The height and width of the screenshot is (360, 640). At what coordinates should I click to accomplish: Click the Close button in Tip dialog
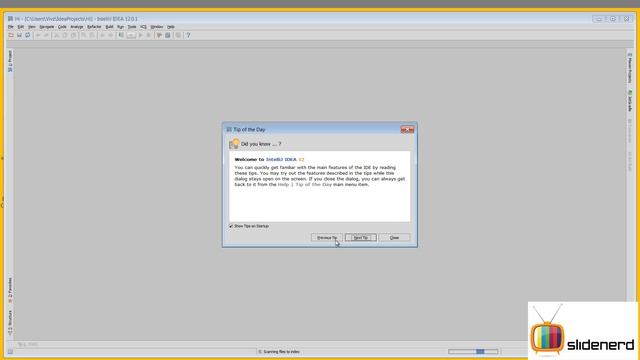click(394, 238)
